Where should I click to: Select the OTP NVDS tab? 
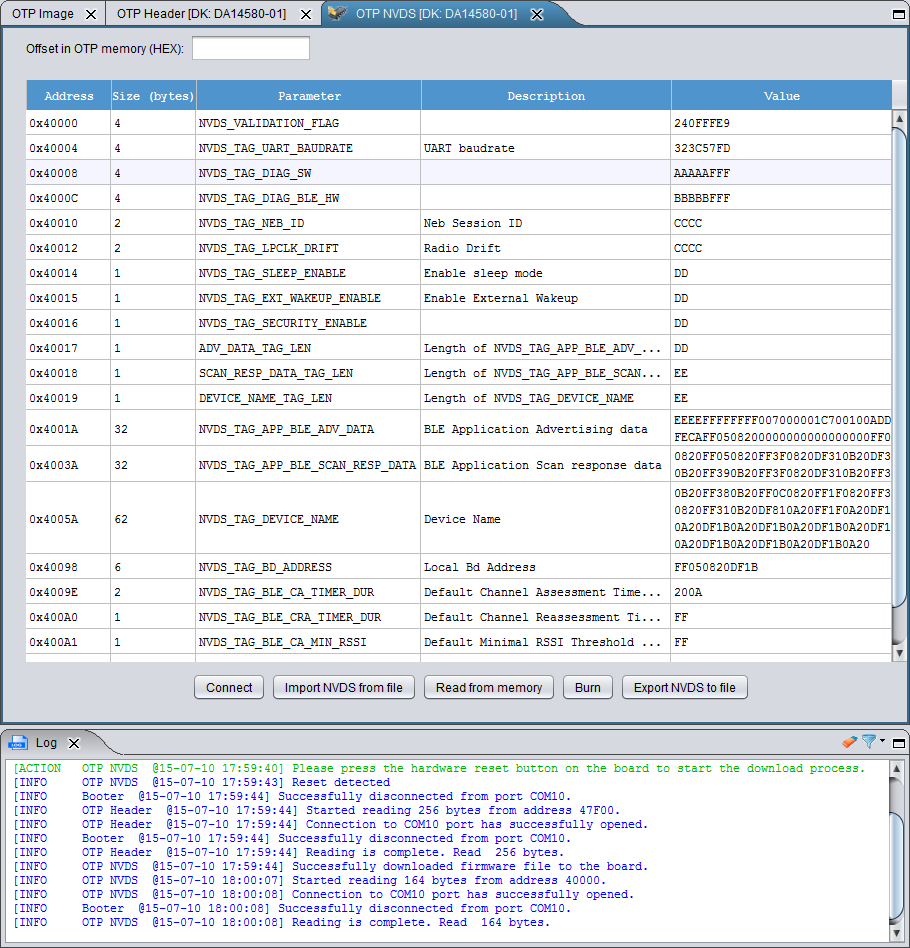coord(436,13)
